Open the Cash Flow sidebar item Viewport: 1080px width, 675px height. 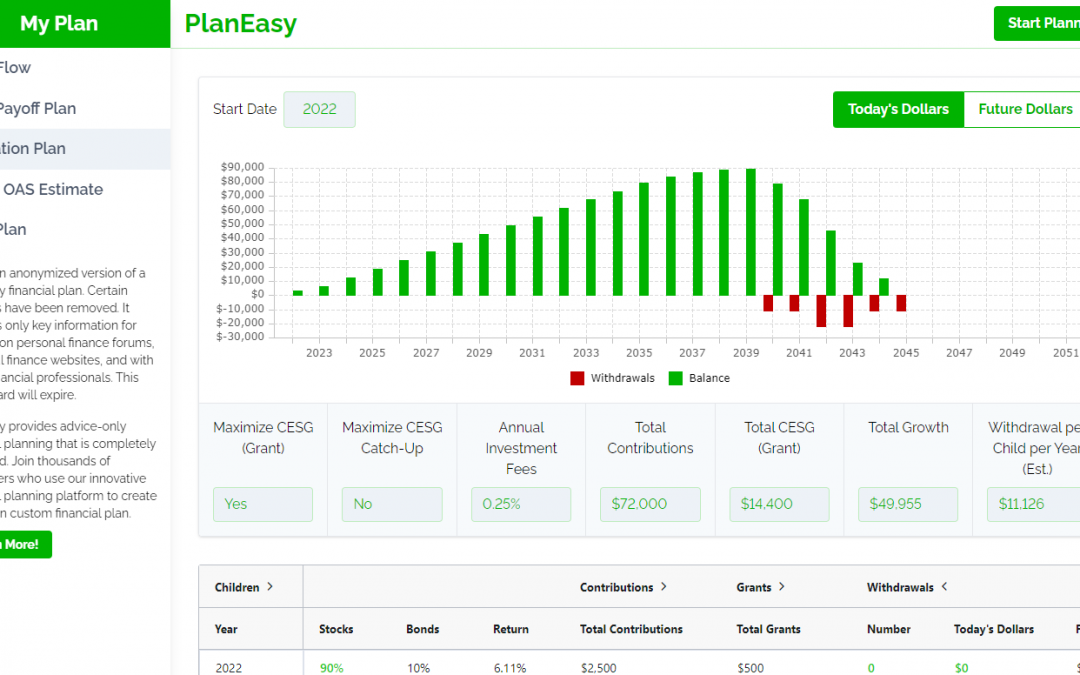(x=85, y=68)
